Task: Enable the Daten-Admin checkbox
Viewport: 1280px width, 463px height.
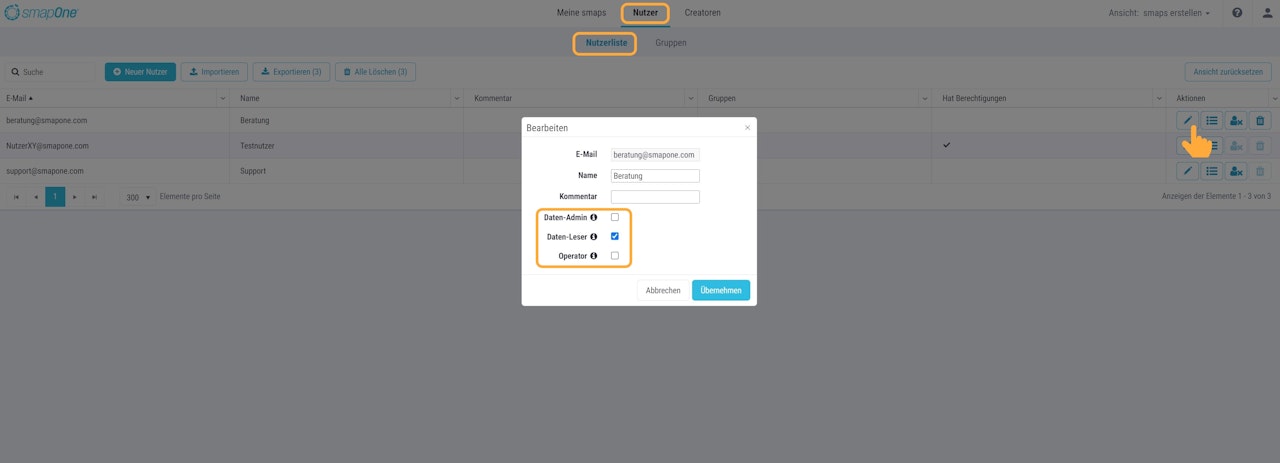Action: pyautogui.click(x=615, y=217)
